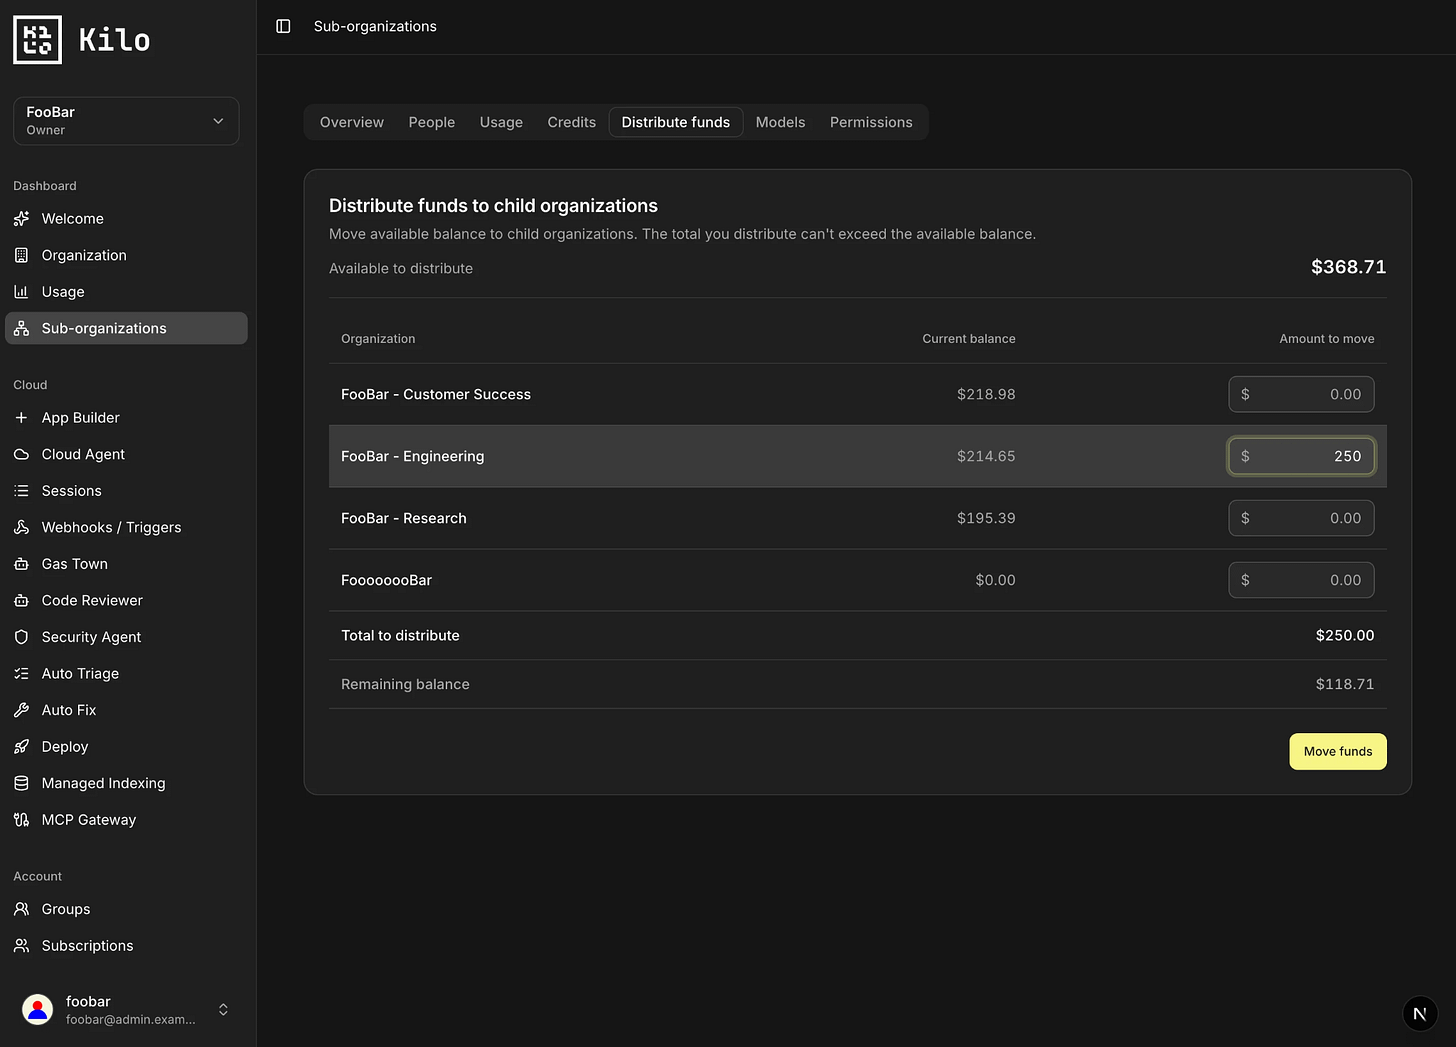Click the MCP Gateway icon
This screenshot has width=1456, height=1047.
pyautogui.click(x=21, y=820)
